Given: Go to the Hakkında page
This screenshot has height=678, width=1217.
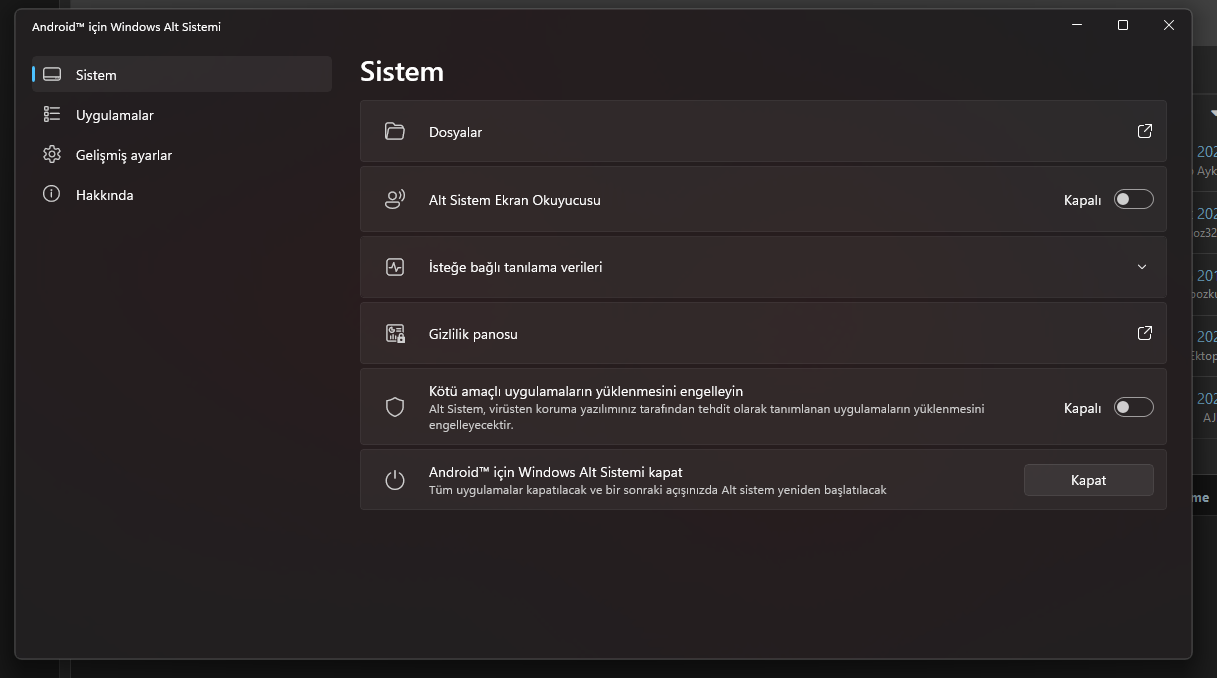Looking at the screenshot, I should click(x=105, y=195).
